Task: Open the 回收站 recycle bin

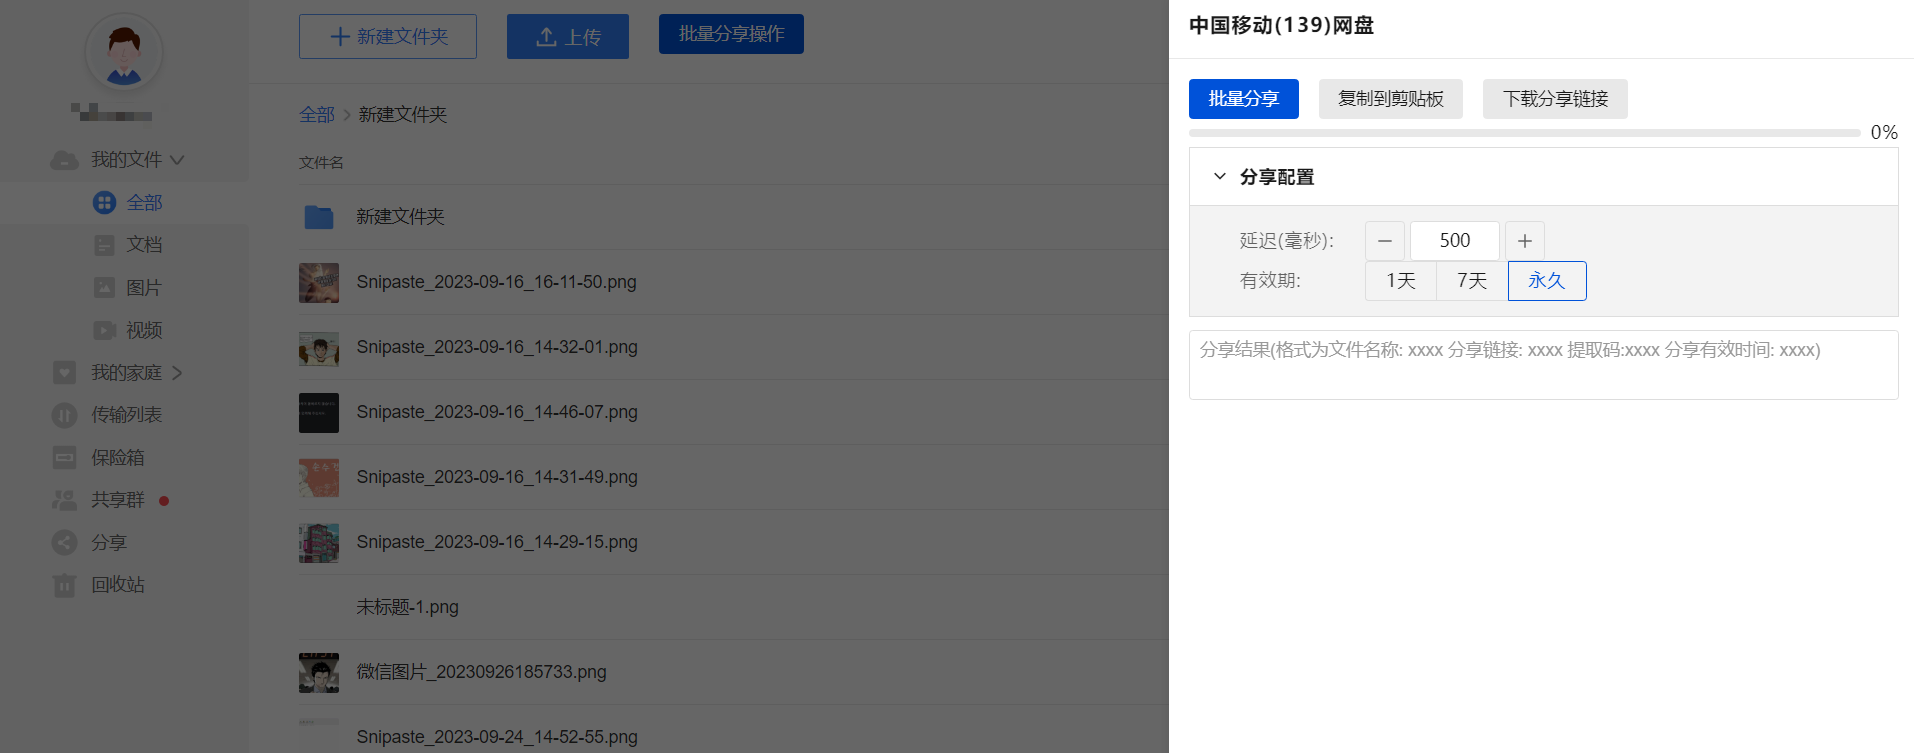Action: [117, 585]
